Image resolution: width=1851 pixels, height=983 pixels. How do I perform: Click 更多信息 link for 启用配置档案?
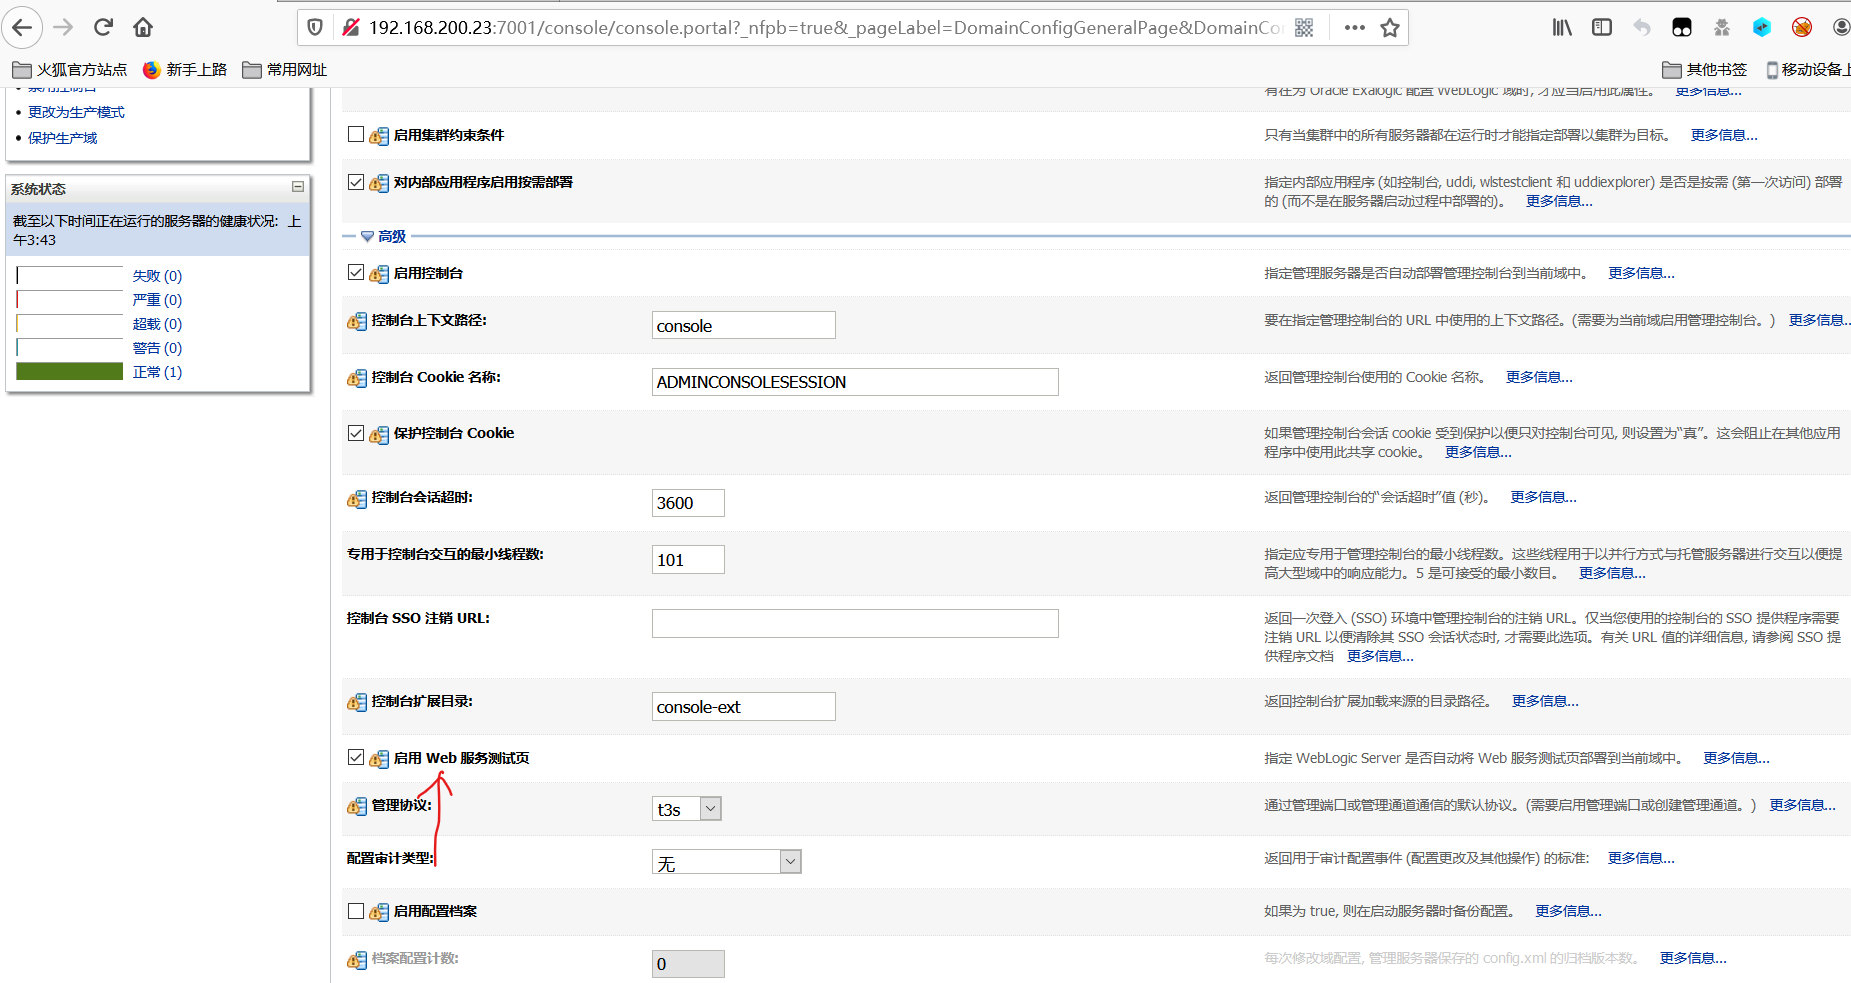pyautogui.click(x=1568, y=911)
